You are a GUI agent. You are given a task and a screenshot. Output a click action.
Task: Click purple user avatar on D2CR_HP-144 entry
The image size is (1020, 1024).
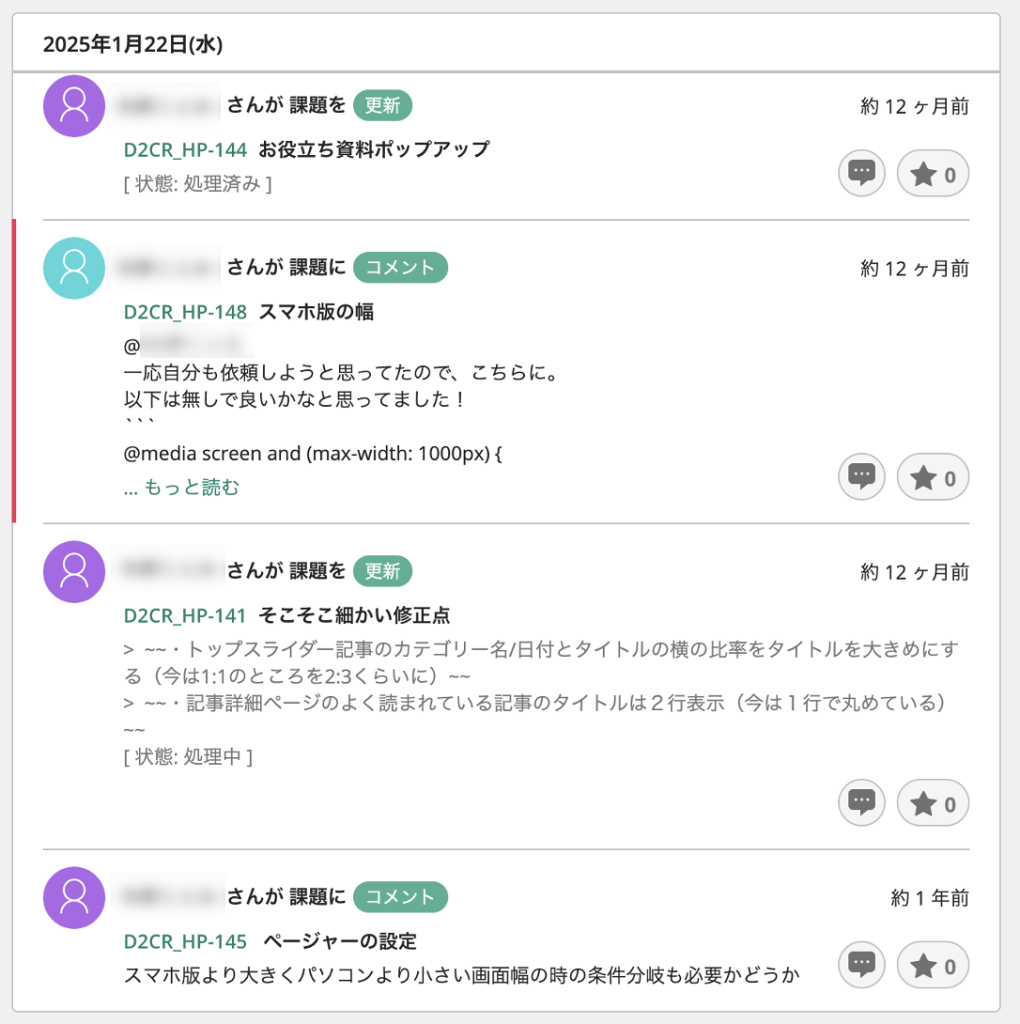pos(74,106)
